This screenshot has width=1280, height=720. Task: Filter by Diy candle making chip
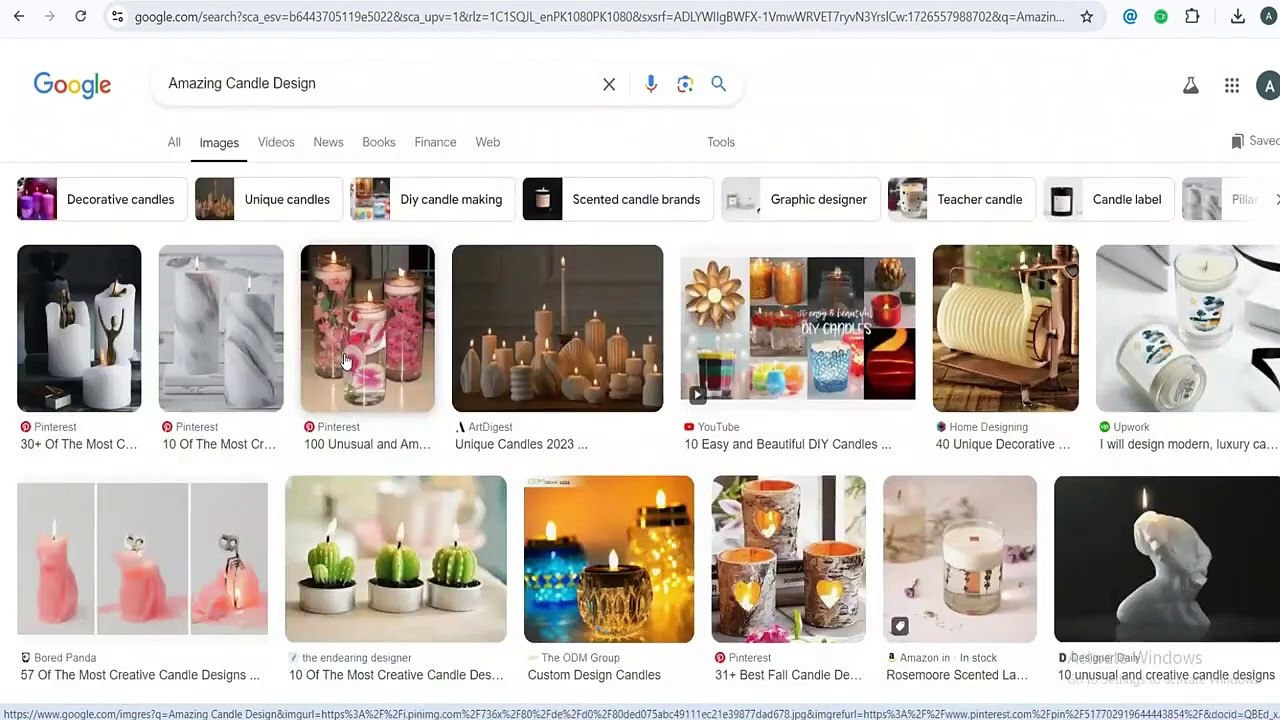click(431, 199)
